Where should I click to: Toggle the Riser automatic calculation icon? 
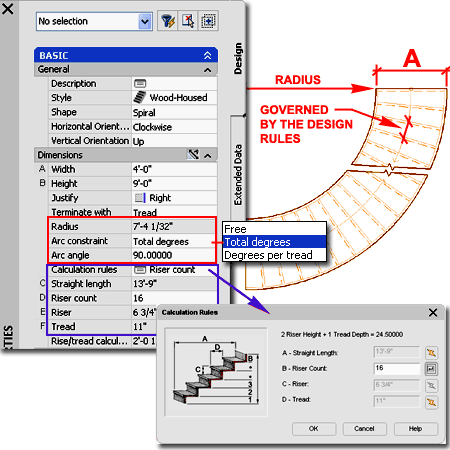(x=431, y=385)
